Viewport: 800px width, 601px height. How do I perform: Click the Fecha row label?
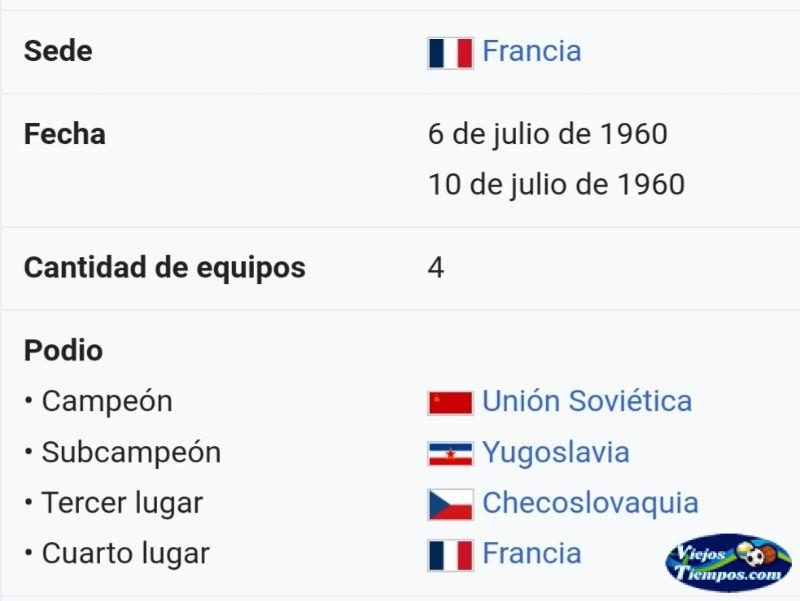65,134
